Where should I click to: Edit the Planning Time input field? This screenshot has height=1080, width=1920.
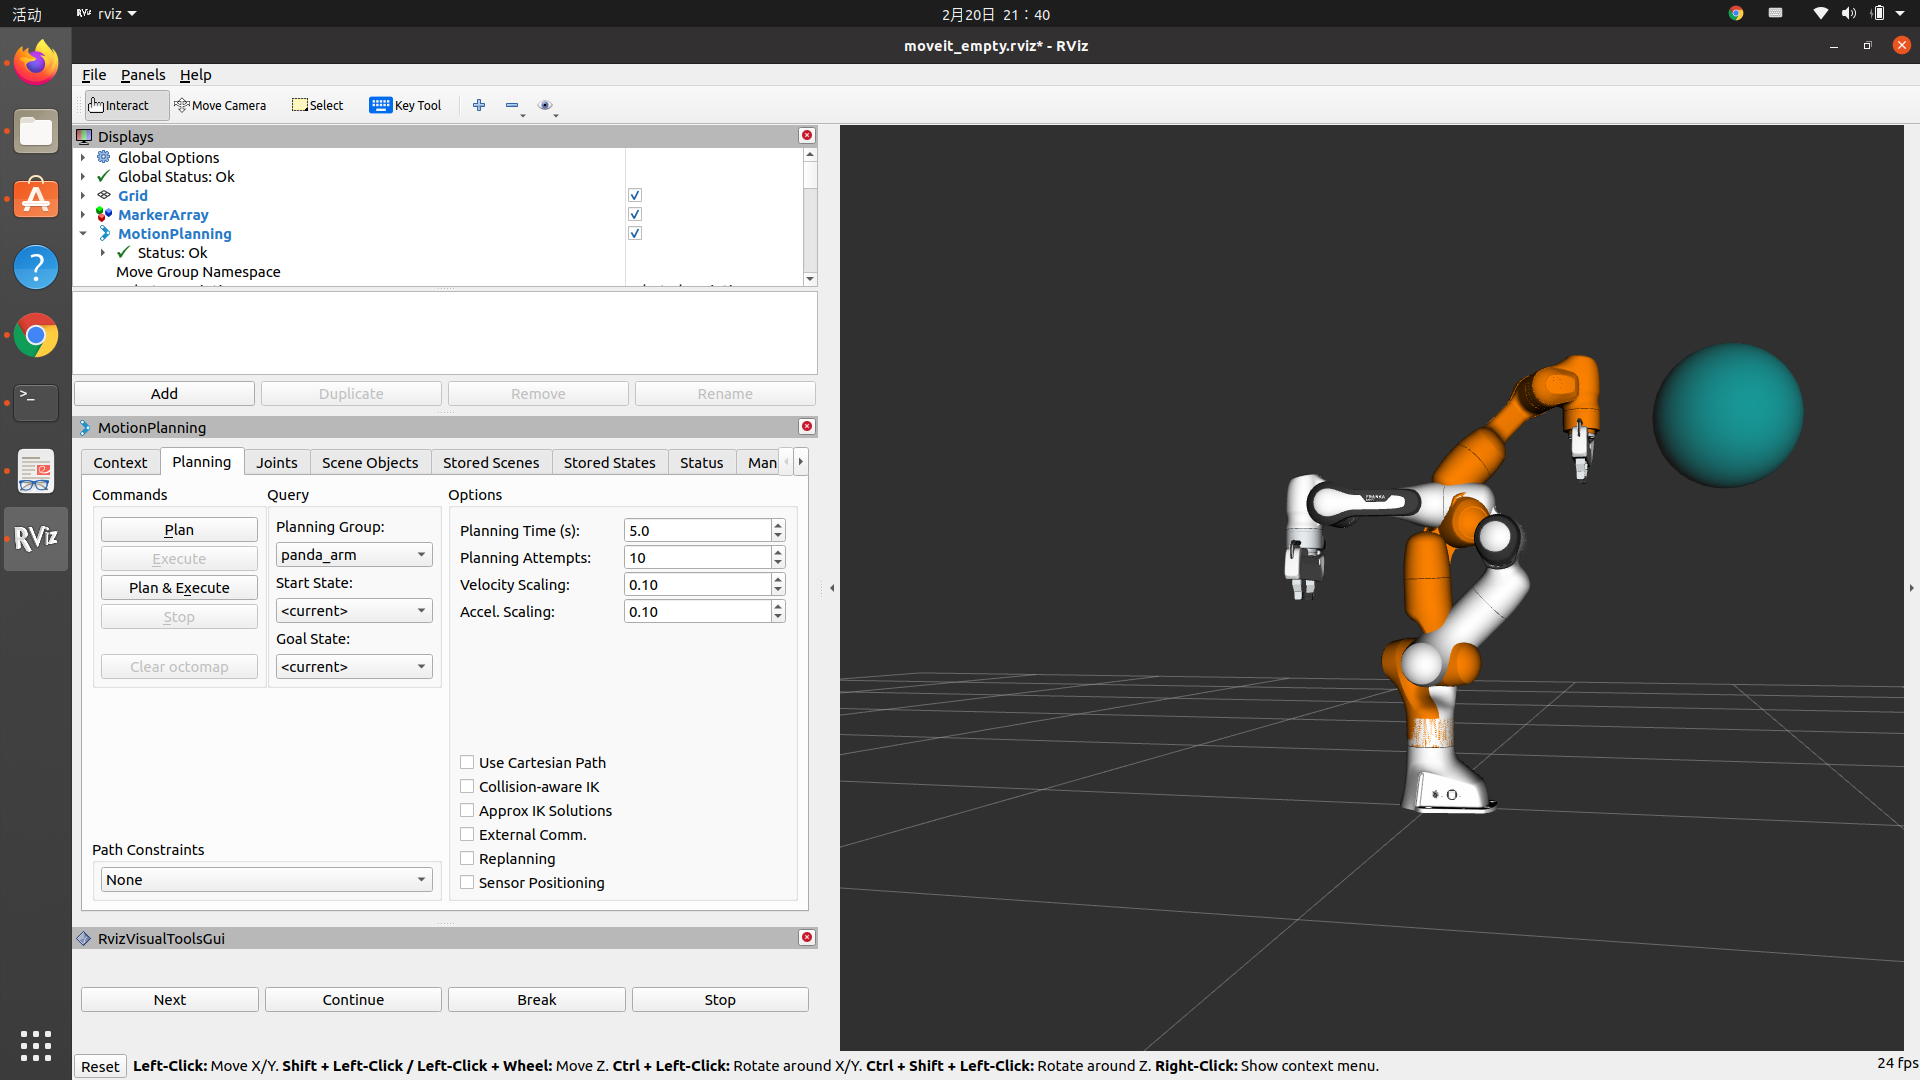[697, 530]
